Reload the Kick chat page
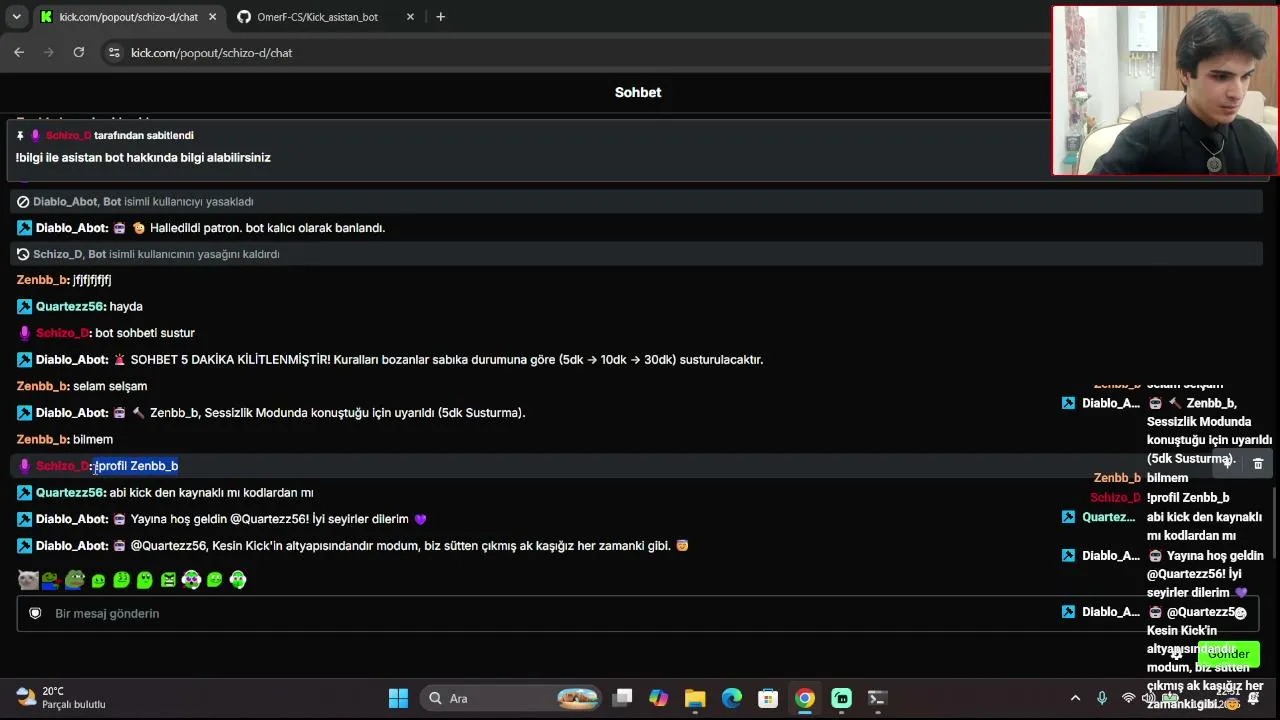 (79, 52)
